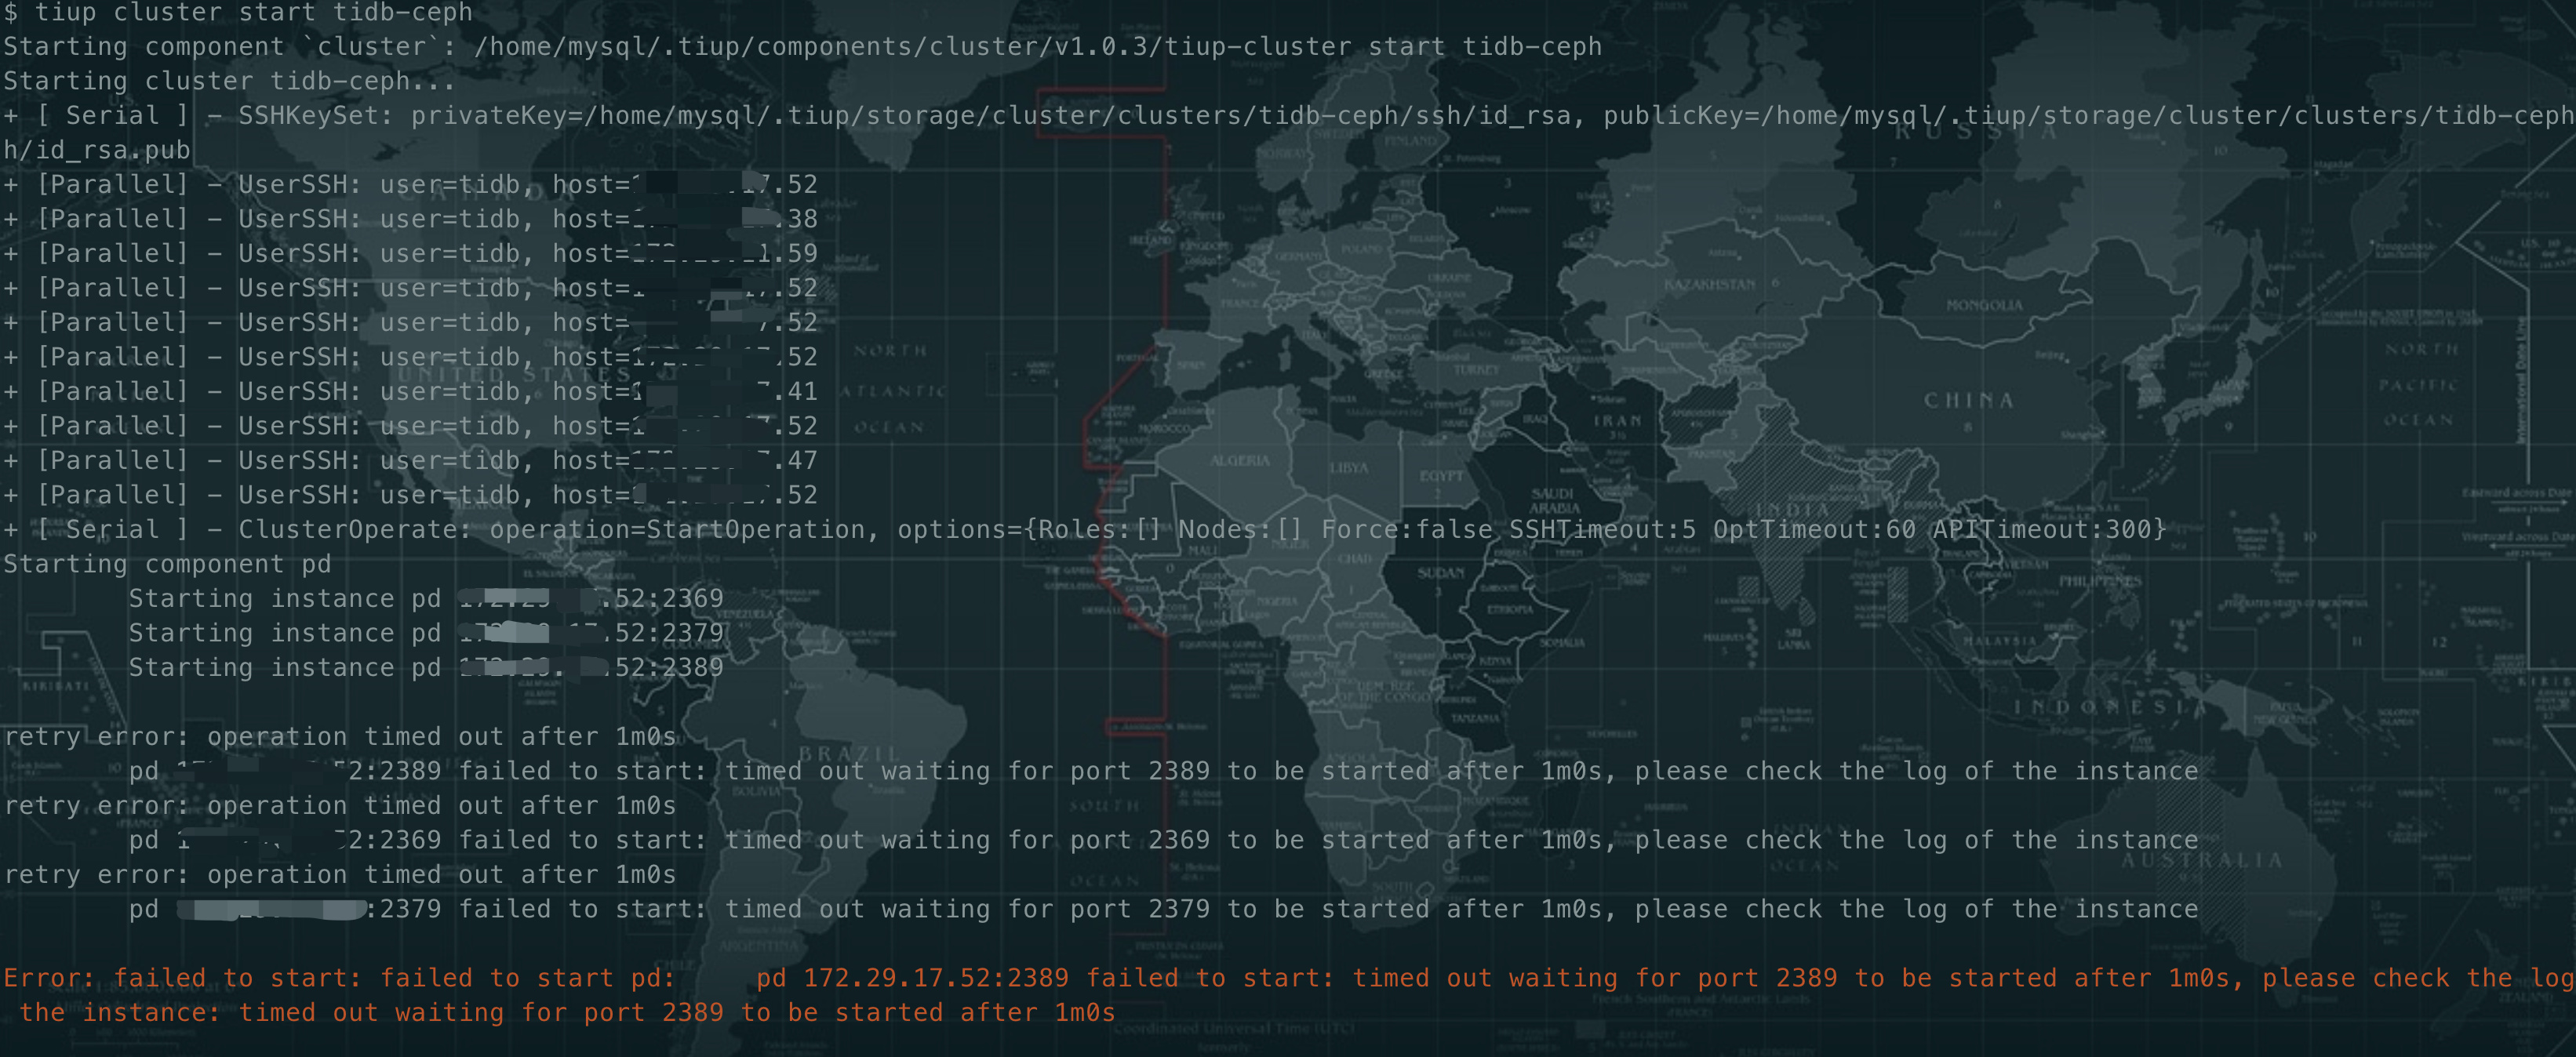Select the UserSSH line with host ending .59
The height and width of the screenshot is (1057, 2576).
pos(410,254)
